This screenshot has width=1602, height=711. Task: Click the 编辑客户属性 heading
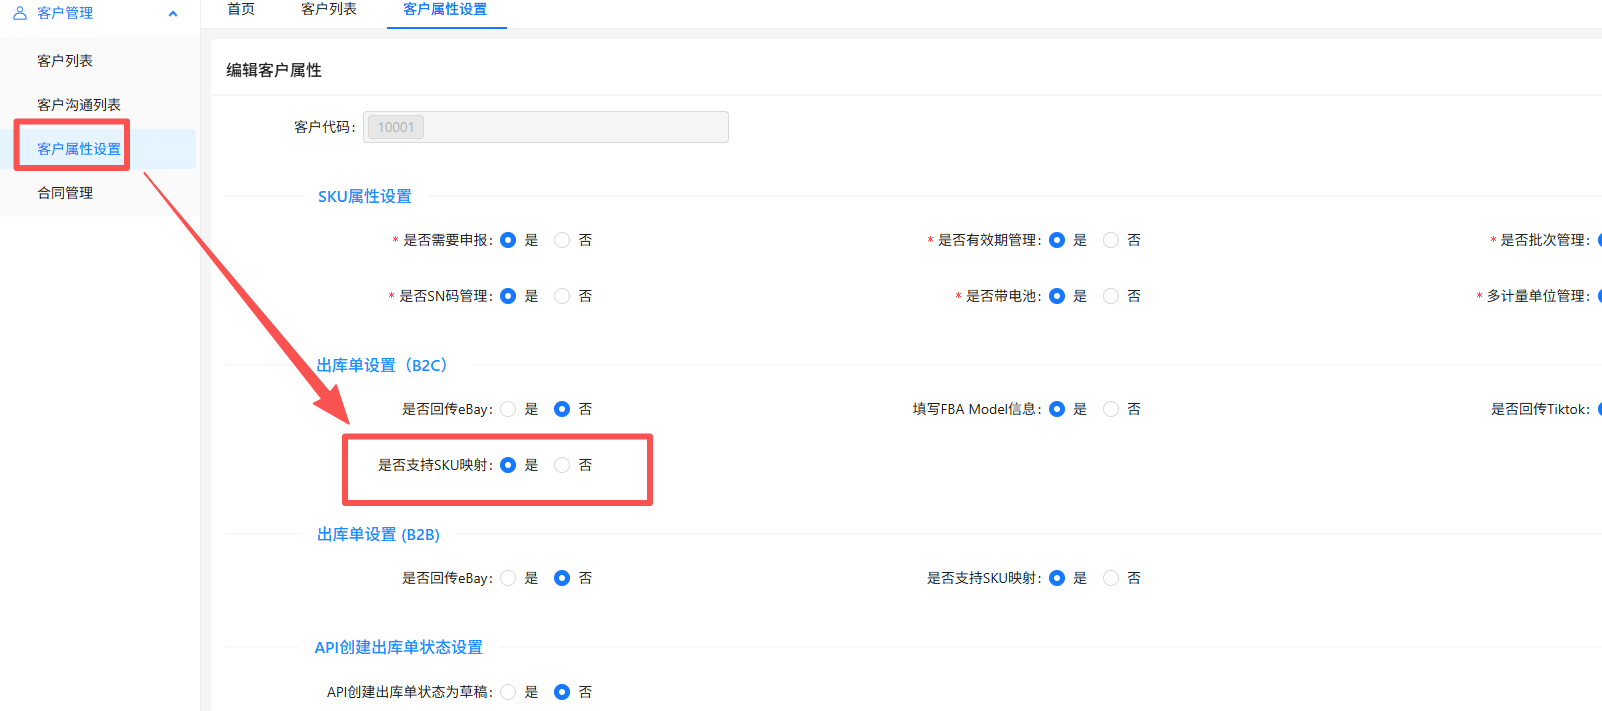(274, 70)
